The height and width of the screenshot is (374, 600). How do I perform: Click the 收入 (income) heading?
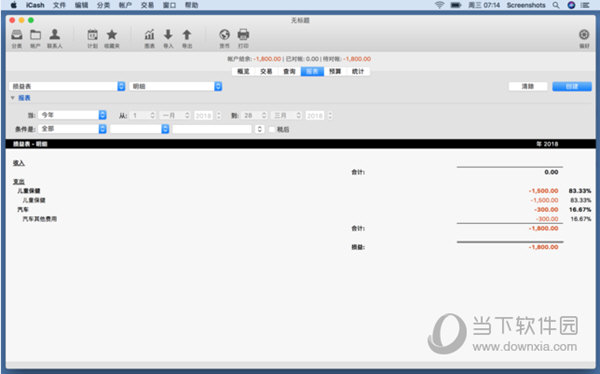coord(19,163)
